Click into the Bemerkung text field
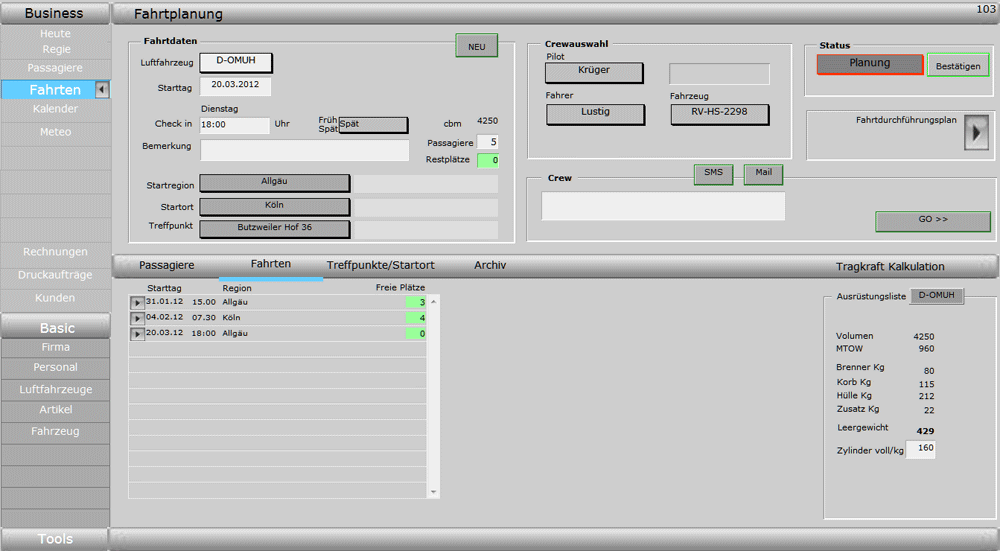 point(305,151)
